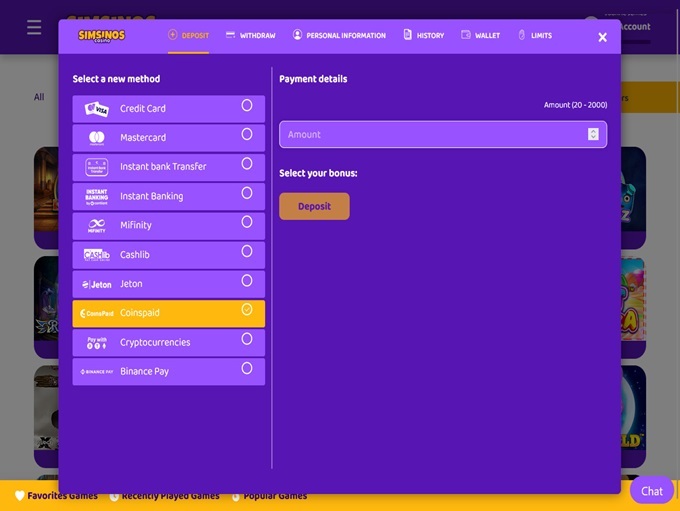Open the hamburger menu icon

(x=34, y=28)
